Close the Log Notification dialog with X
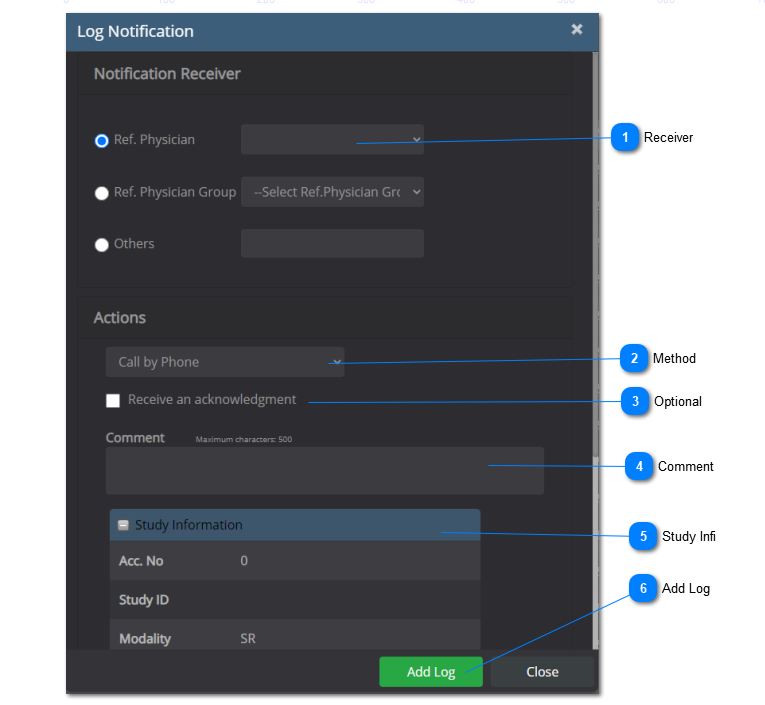 point(577,30)
